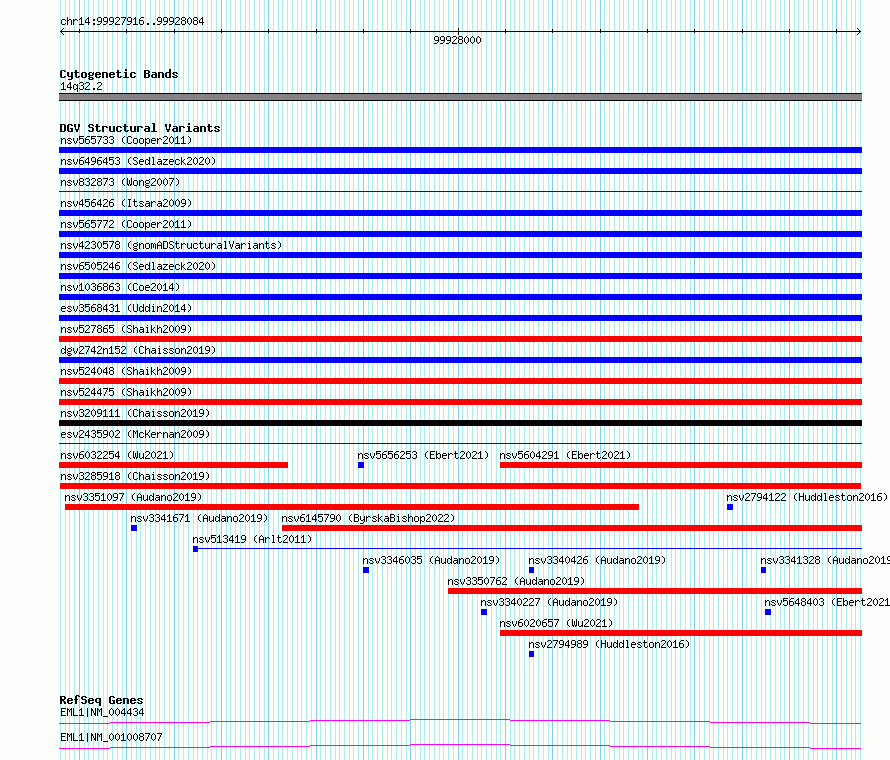Select the nsv3341671 (Audano2019) label
Viewport: 890px width, 760px height.
[x=199, y=518]
